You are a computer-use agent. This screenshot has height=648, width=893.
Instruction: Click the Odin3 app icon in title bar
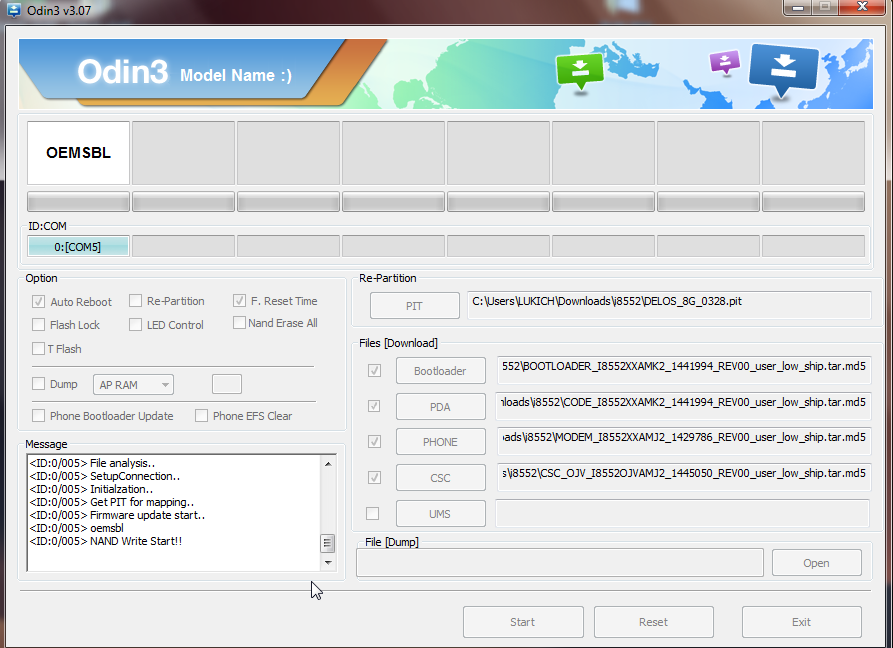[x=14, y=10]
